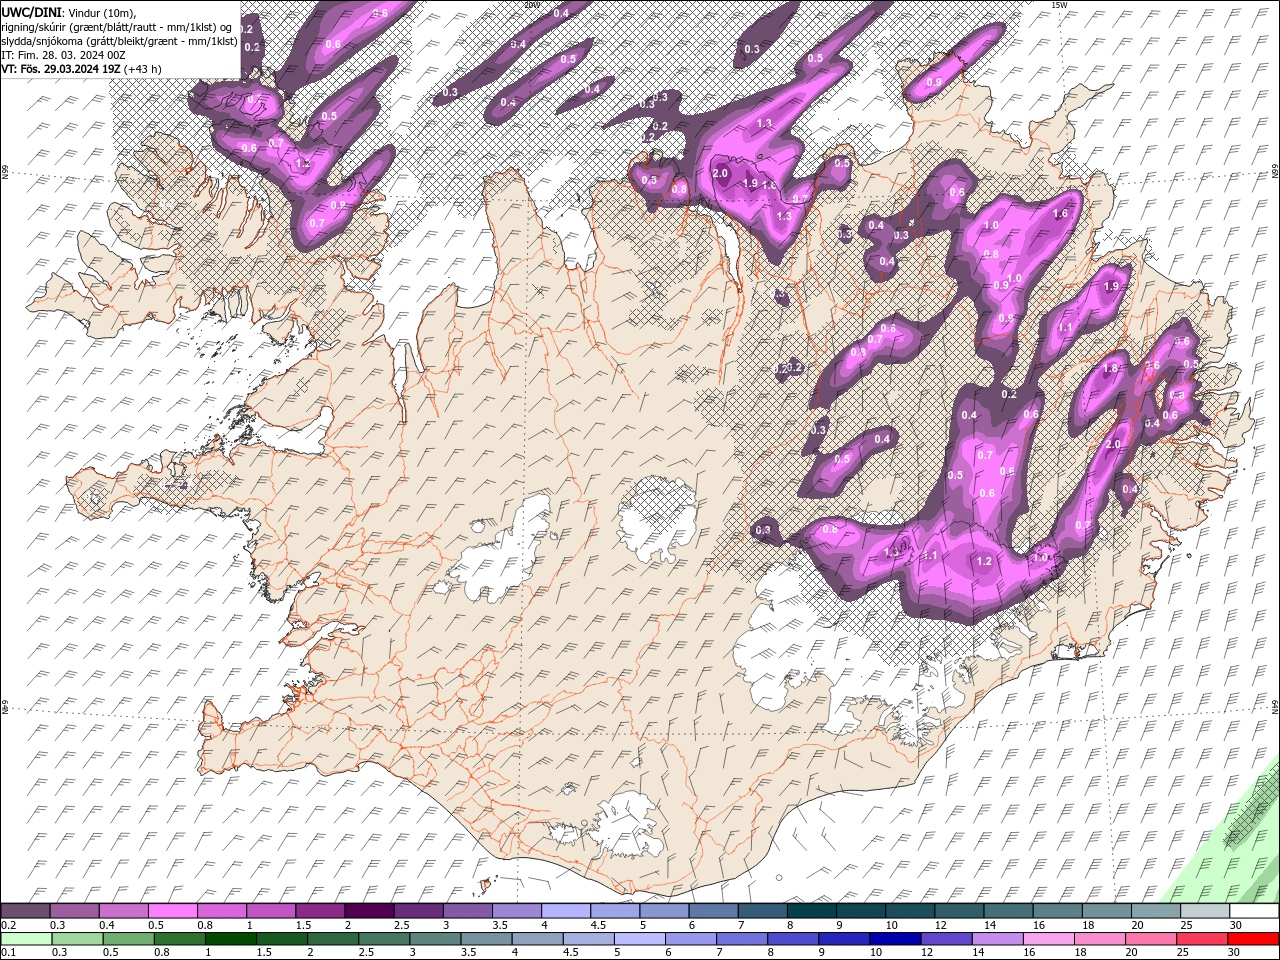Click the '3.5' label in the upper legend row
1280x960 pixels.
499,925
